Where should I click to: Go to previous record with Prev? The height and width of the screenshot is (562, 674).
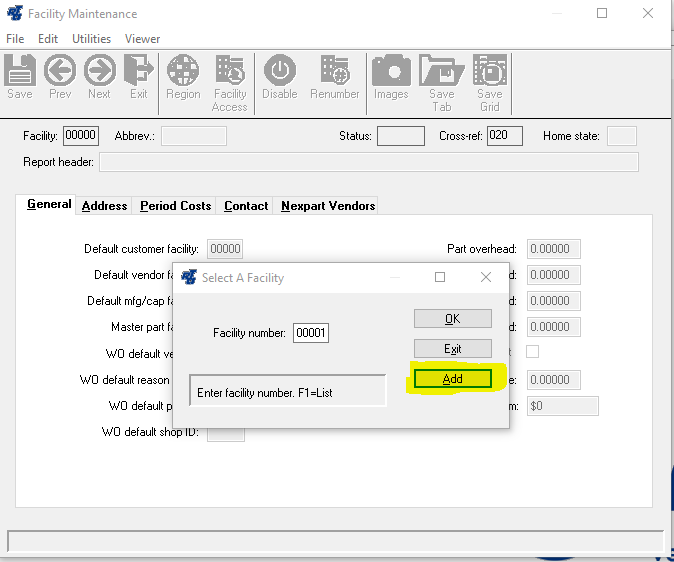60,77
